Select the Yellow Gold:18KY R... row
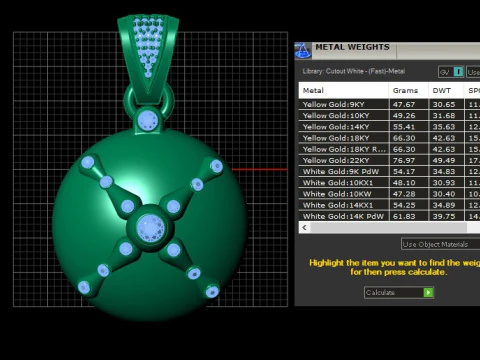The image size is (480, 360). [x=389, y=149]
